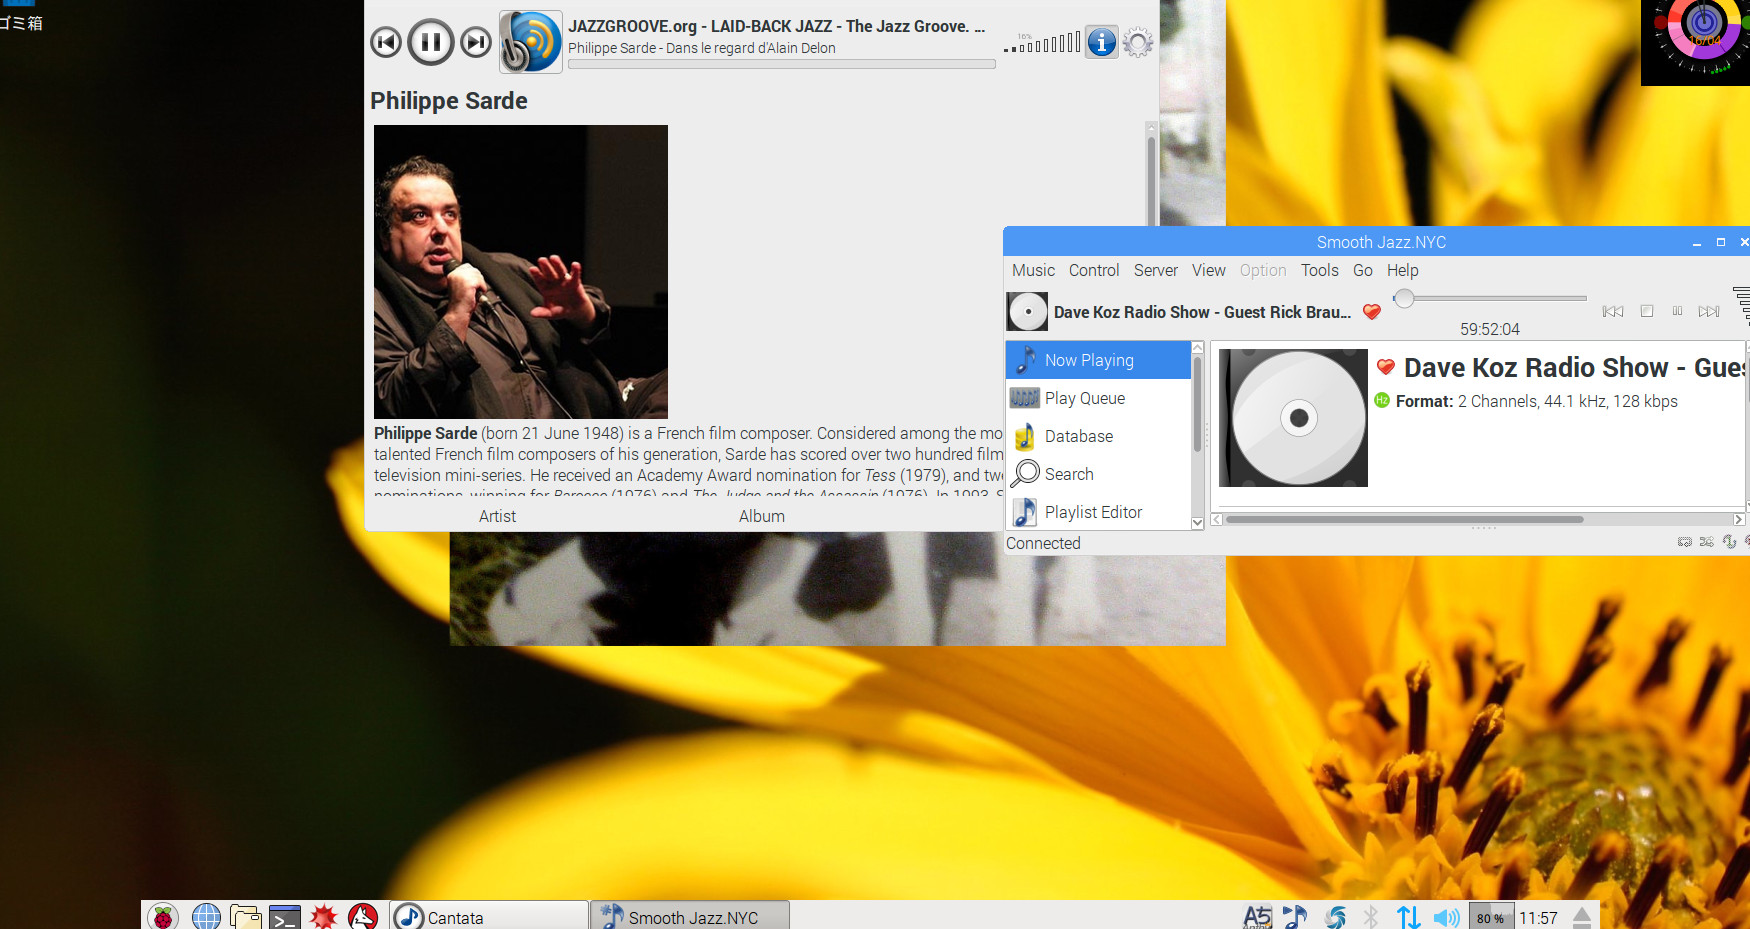Go to previous track in Cantata
Screen dimensions: 1750x929
tap(386, 42)
